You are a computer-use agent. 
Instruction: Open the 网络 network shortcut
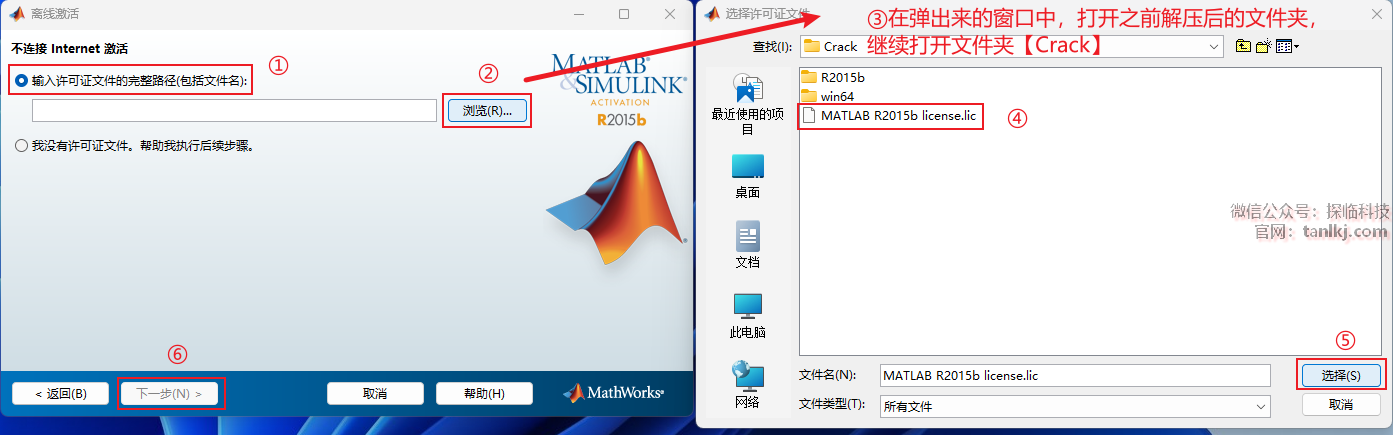coord(747,386)
